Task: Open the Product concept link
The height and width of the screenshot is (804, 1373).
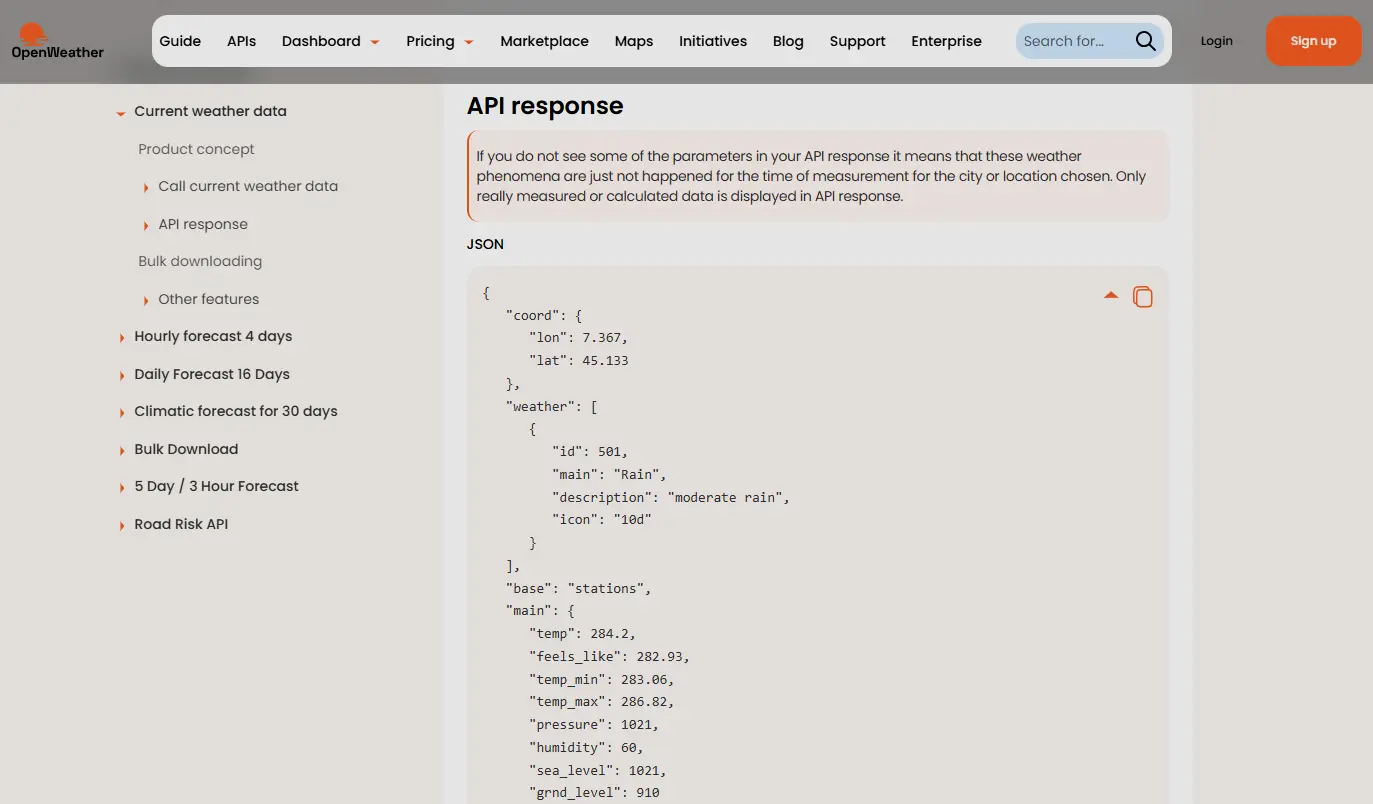Action: point(196,149)
